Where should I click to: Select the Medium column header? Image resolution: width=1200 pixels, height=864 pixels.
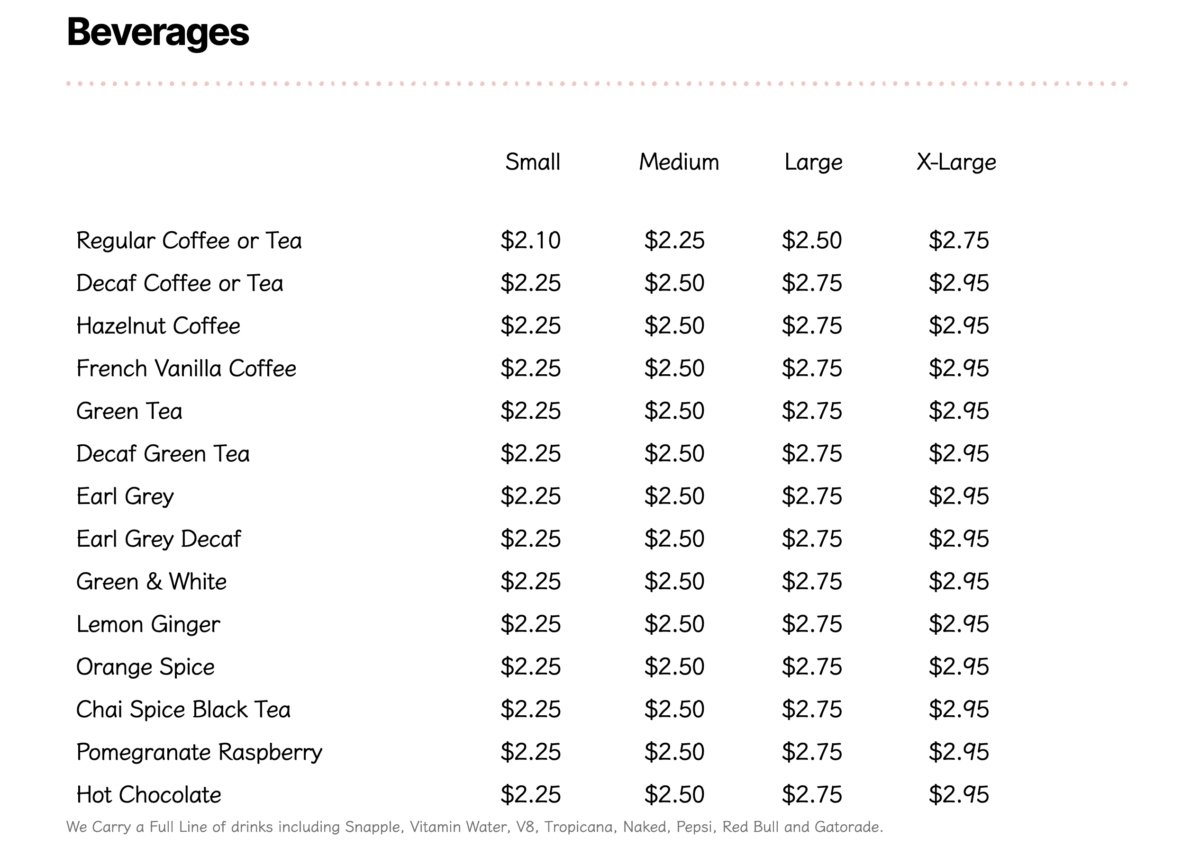678,162
